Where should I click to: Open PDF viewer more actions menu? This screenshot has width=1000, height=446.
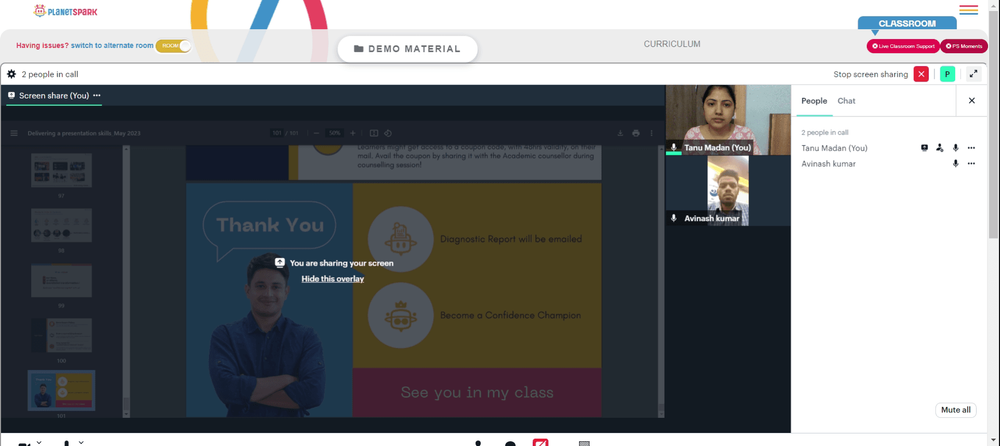pos(651,133)
